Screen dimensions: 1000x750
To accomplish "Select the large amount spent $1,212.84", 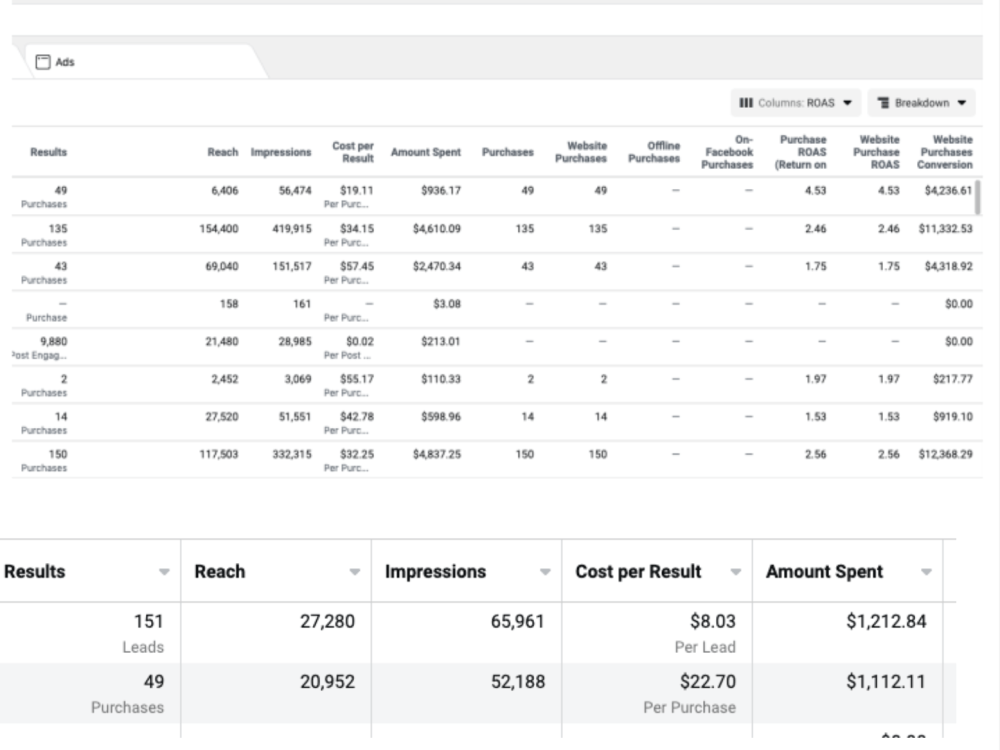I will point(886,621).
